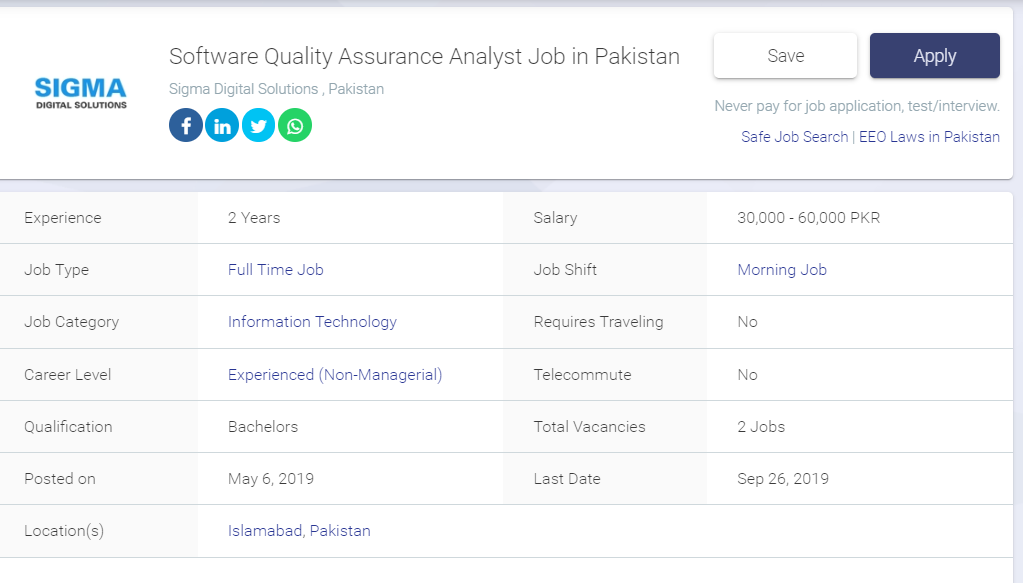Share job on LinkedIn
The height and width of the screenshot is (583, 1023).
(x=222, y=125)
